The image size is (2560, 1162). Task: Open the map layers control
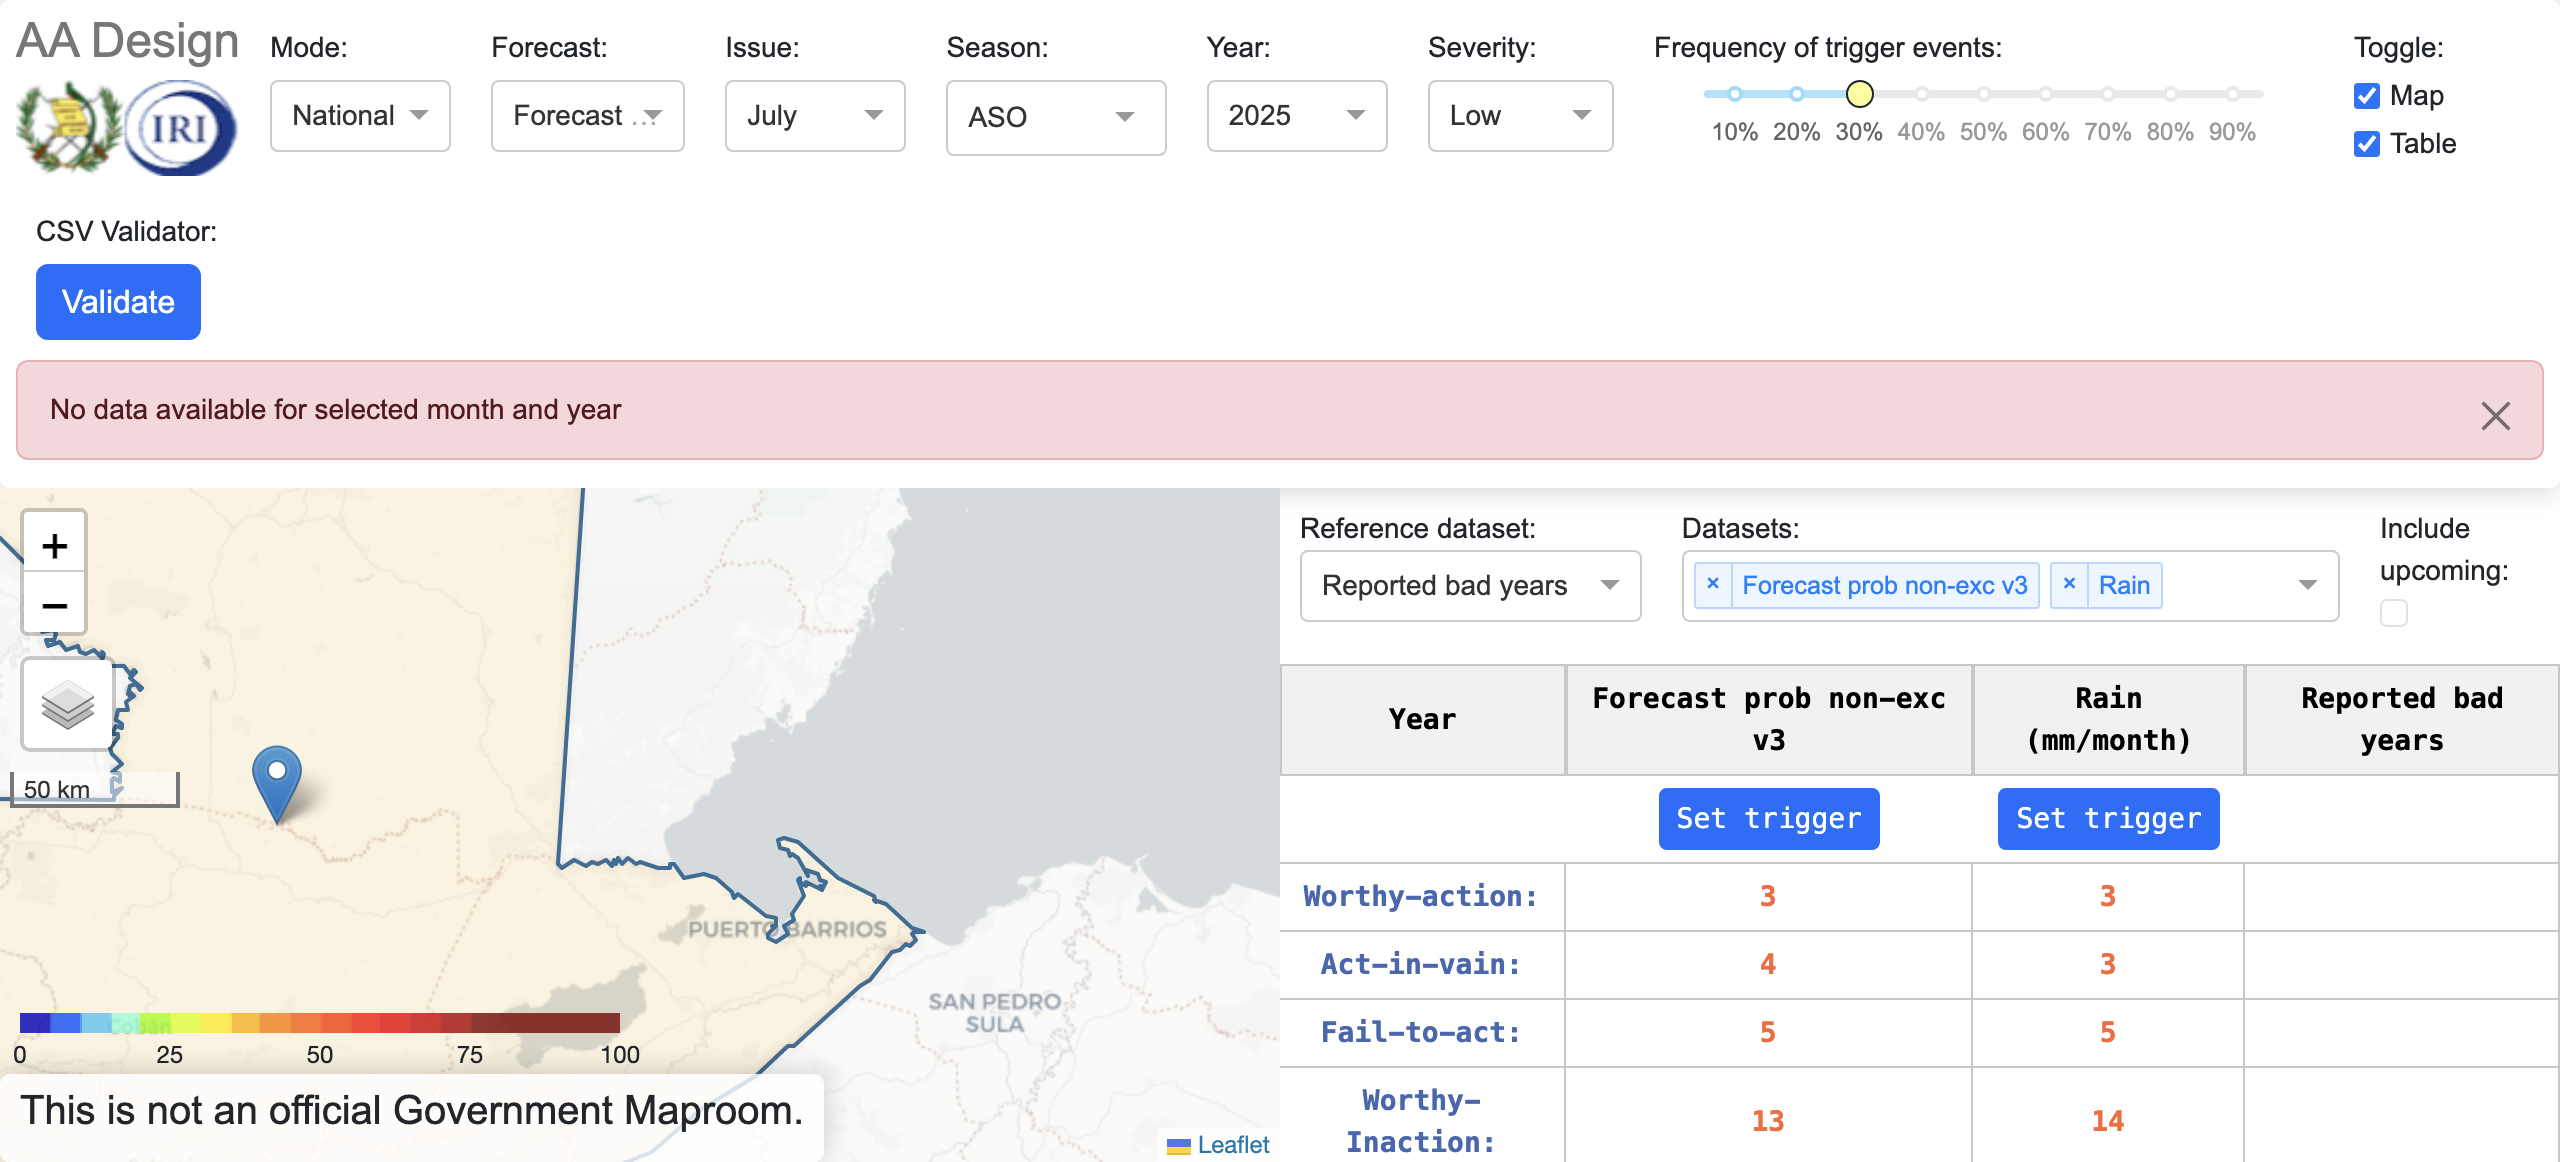(x=67, y=705)
